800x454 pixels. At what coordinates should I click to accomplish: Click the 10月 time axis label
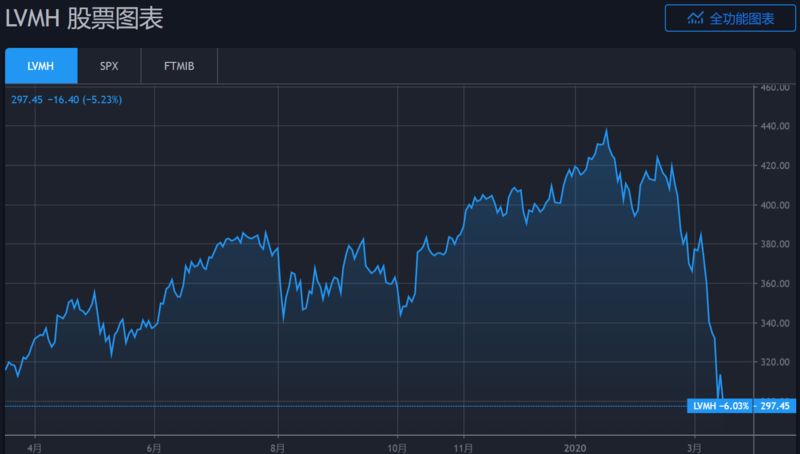397,448
